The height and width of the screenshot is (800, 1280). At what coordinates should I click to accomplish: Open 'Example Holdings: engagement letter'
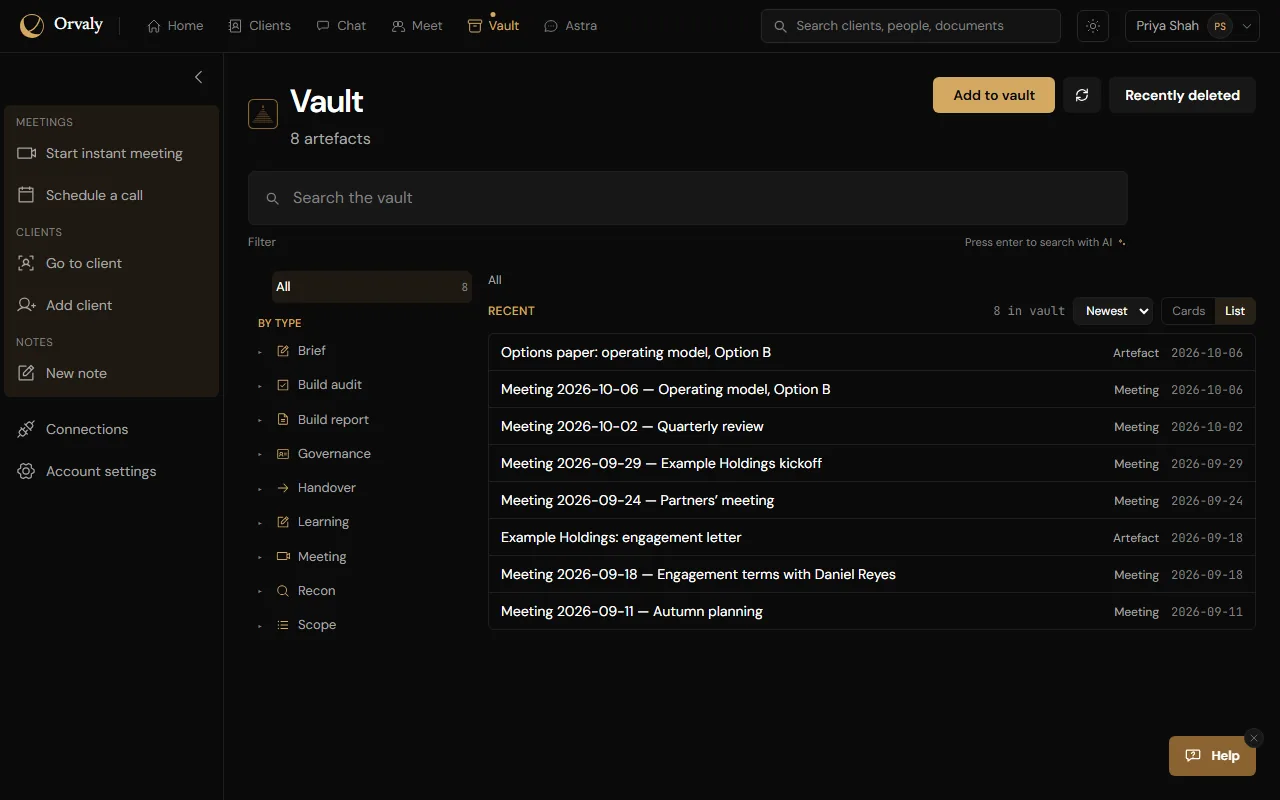[872, 537]
